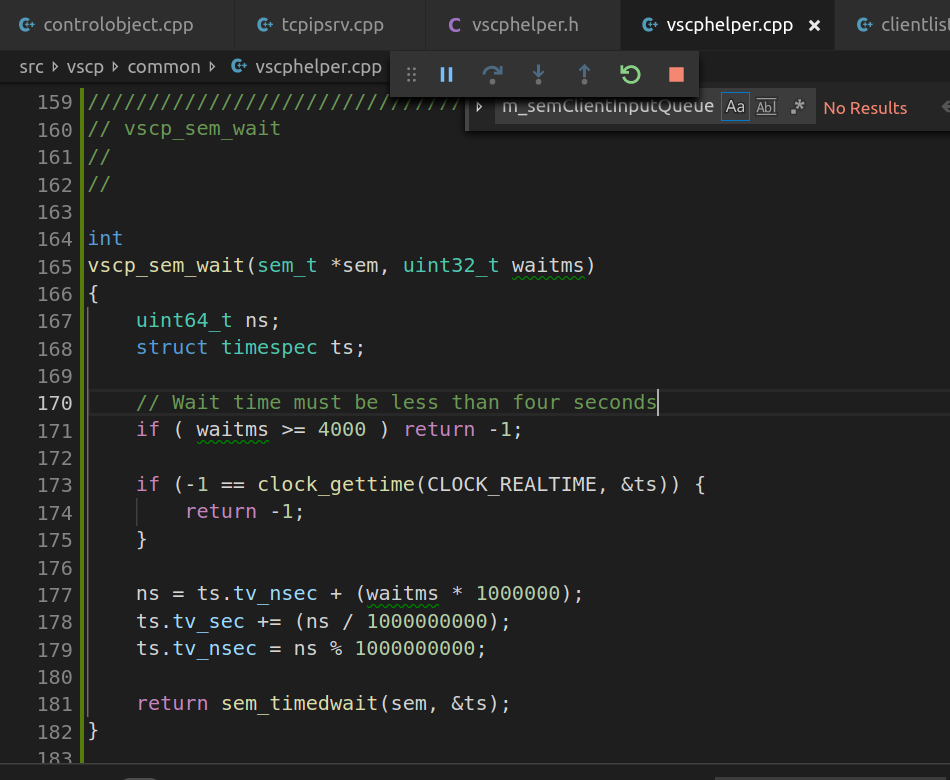Open the common breadcrumb folder

[164, 67]
